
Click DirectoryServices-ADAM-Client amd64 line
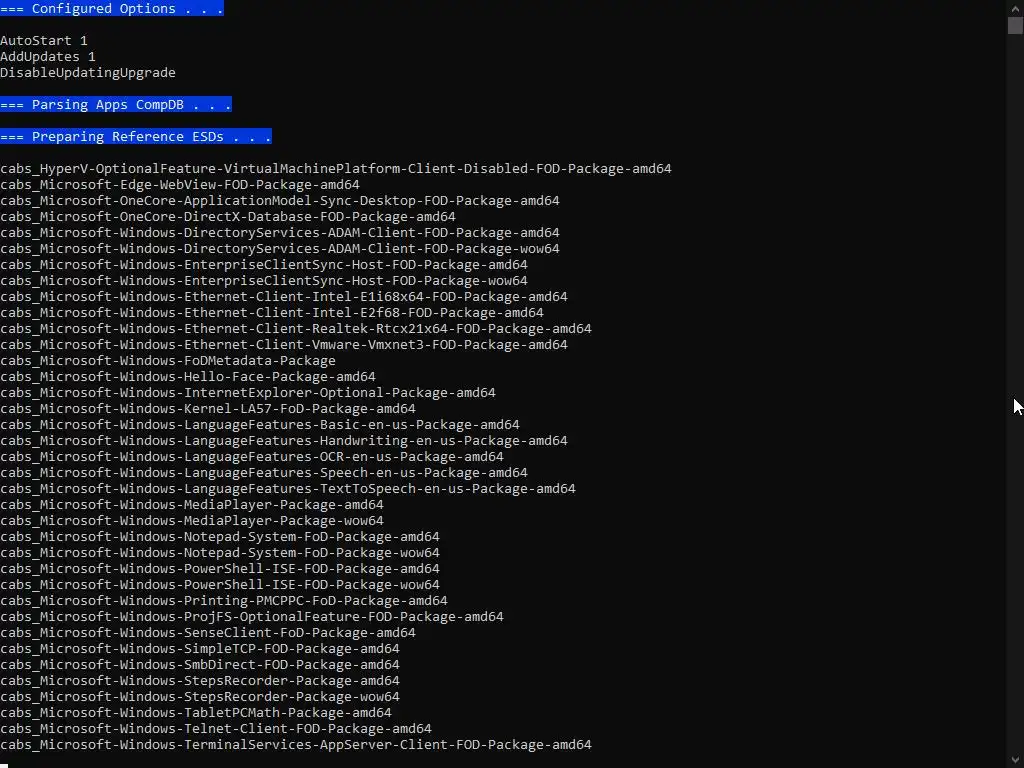280,232
